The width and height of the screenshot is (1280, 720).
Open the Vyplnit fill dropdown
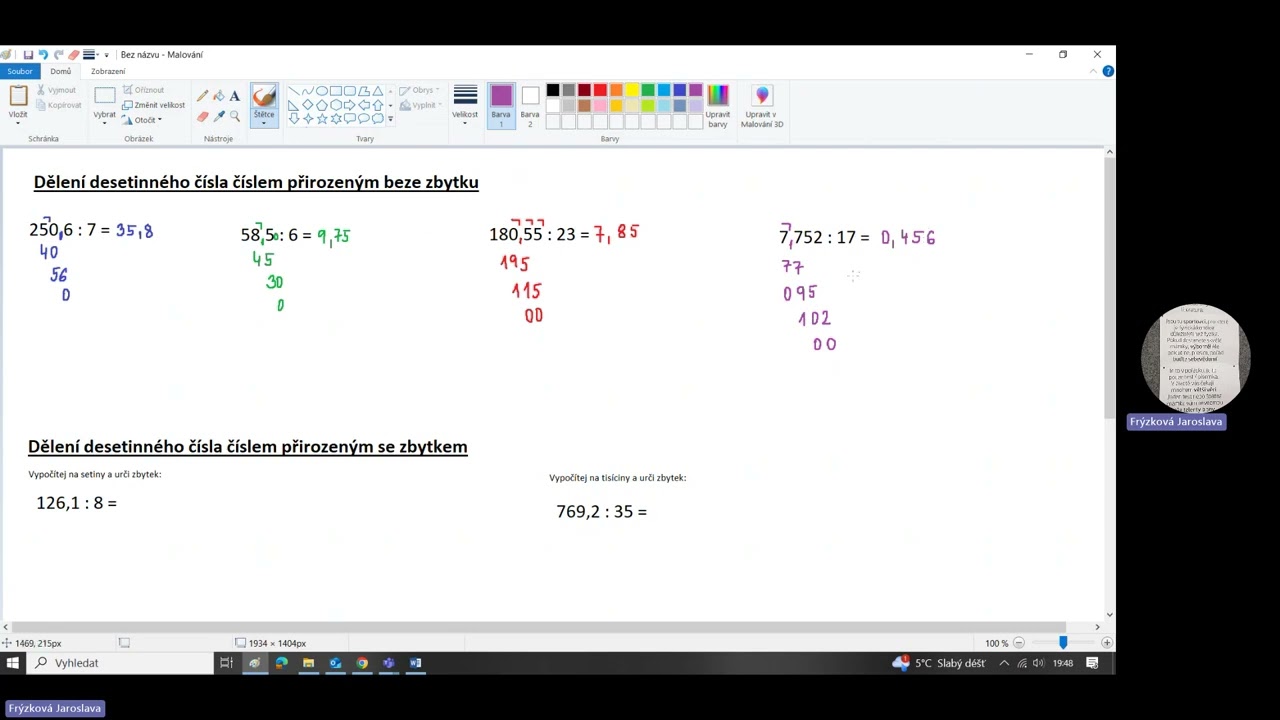point(421,105)
